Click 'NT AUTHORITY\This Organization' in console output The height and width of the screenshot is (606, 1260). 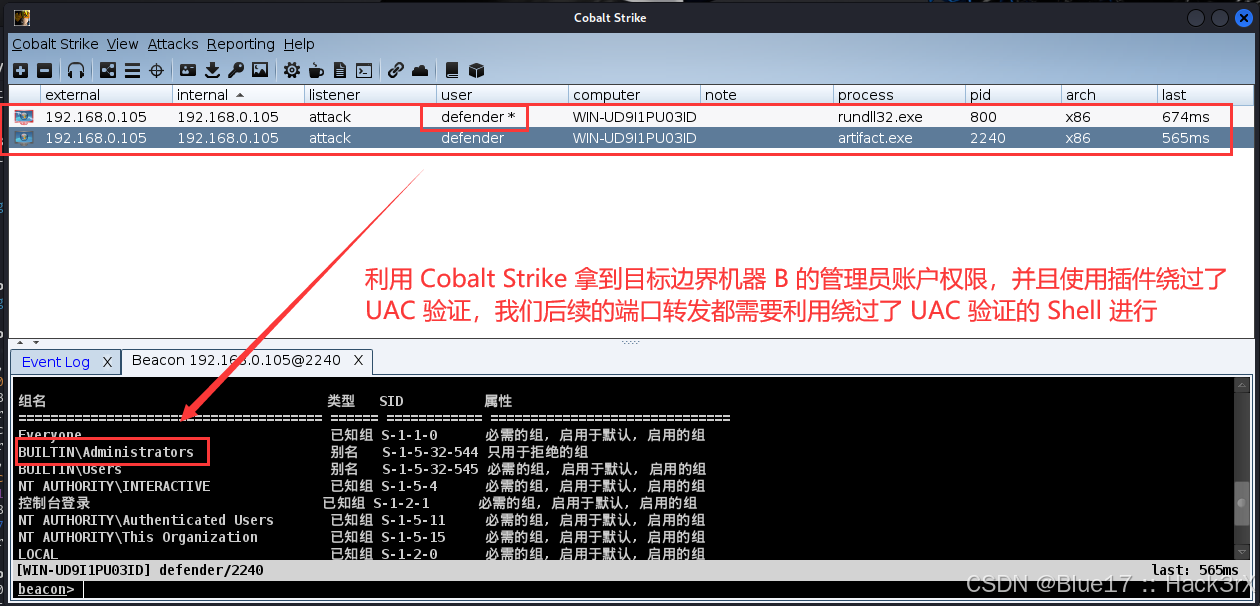tap(138, 537)
